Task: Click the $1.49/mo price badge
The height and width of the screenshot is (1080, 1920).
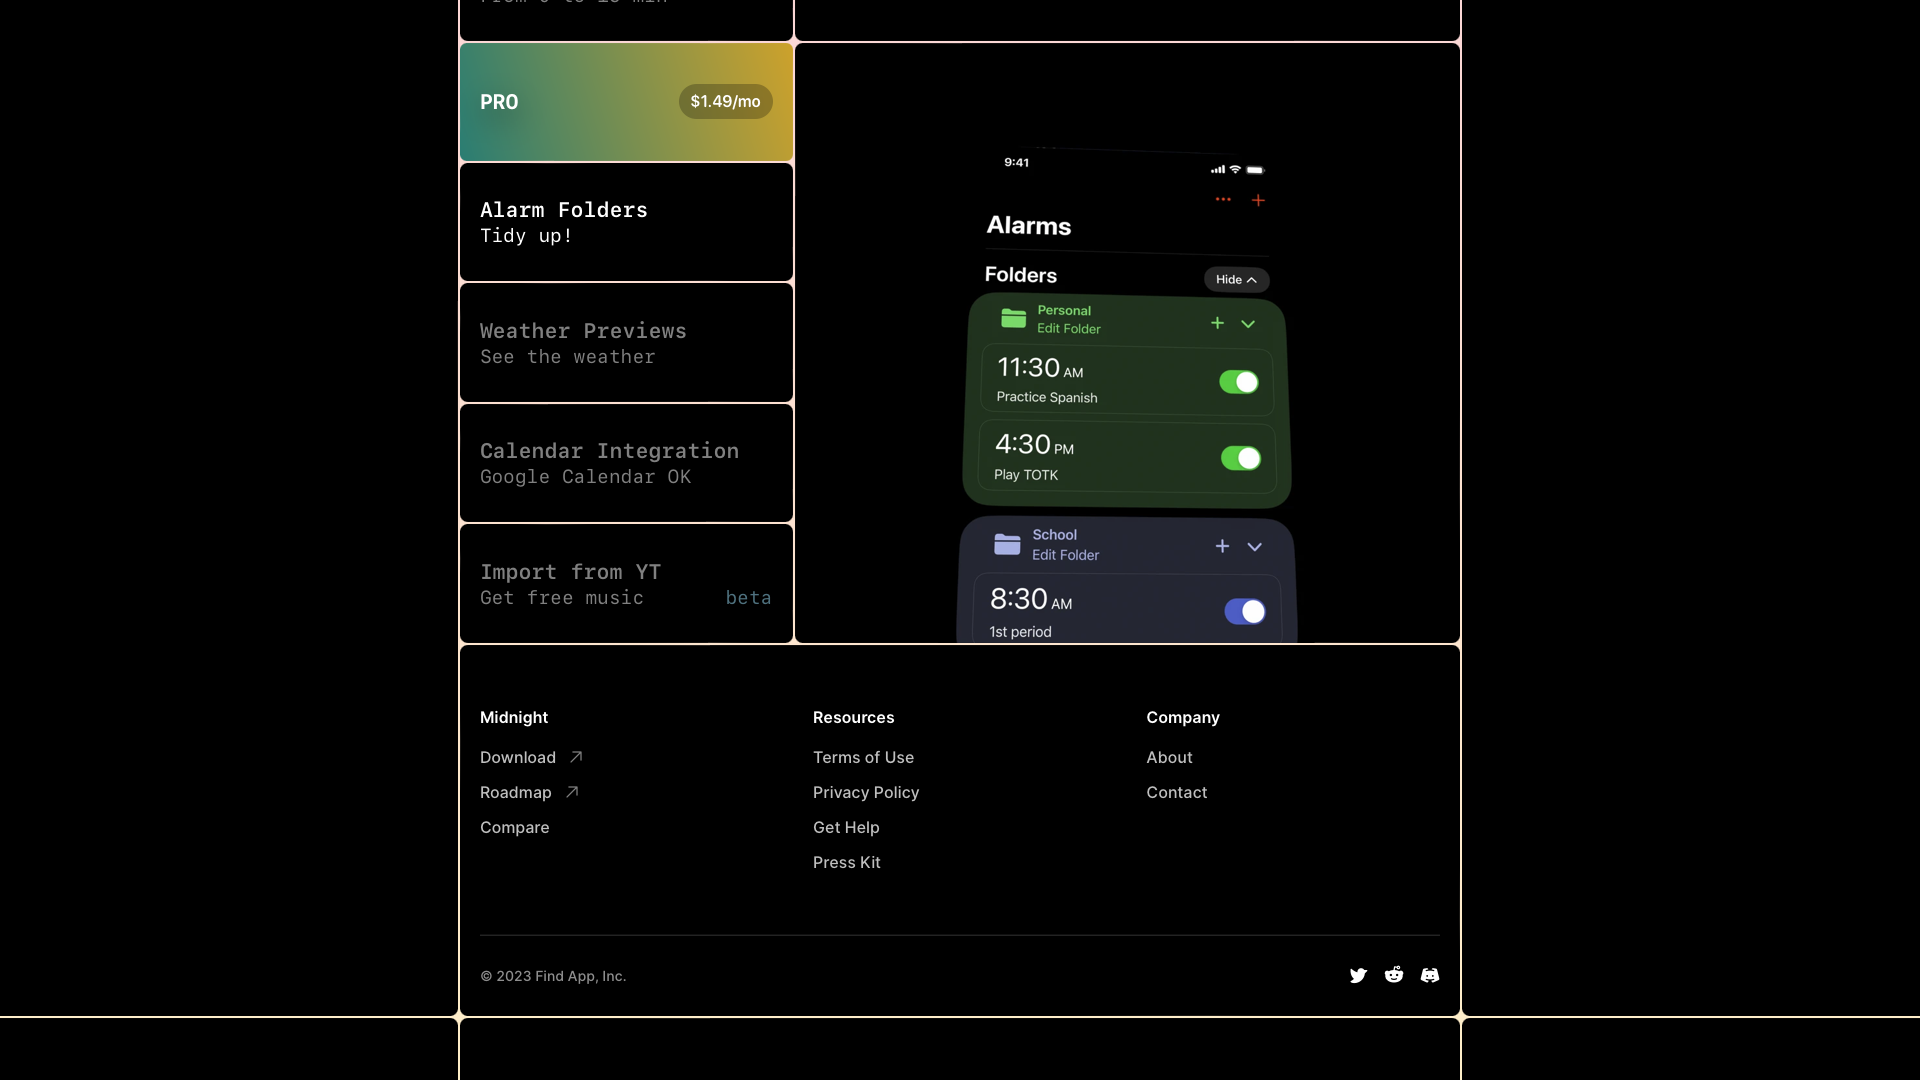Action: pos(726,101)
